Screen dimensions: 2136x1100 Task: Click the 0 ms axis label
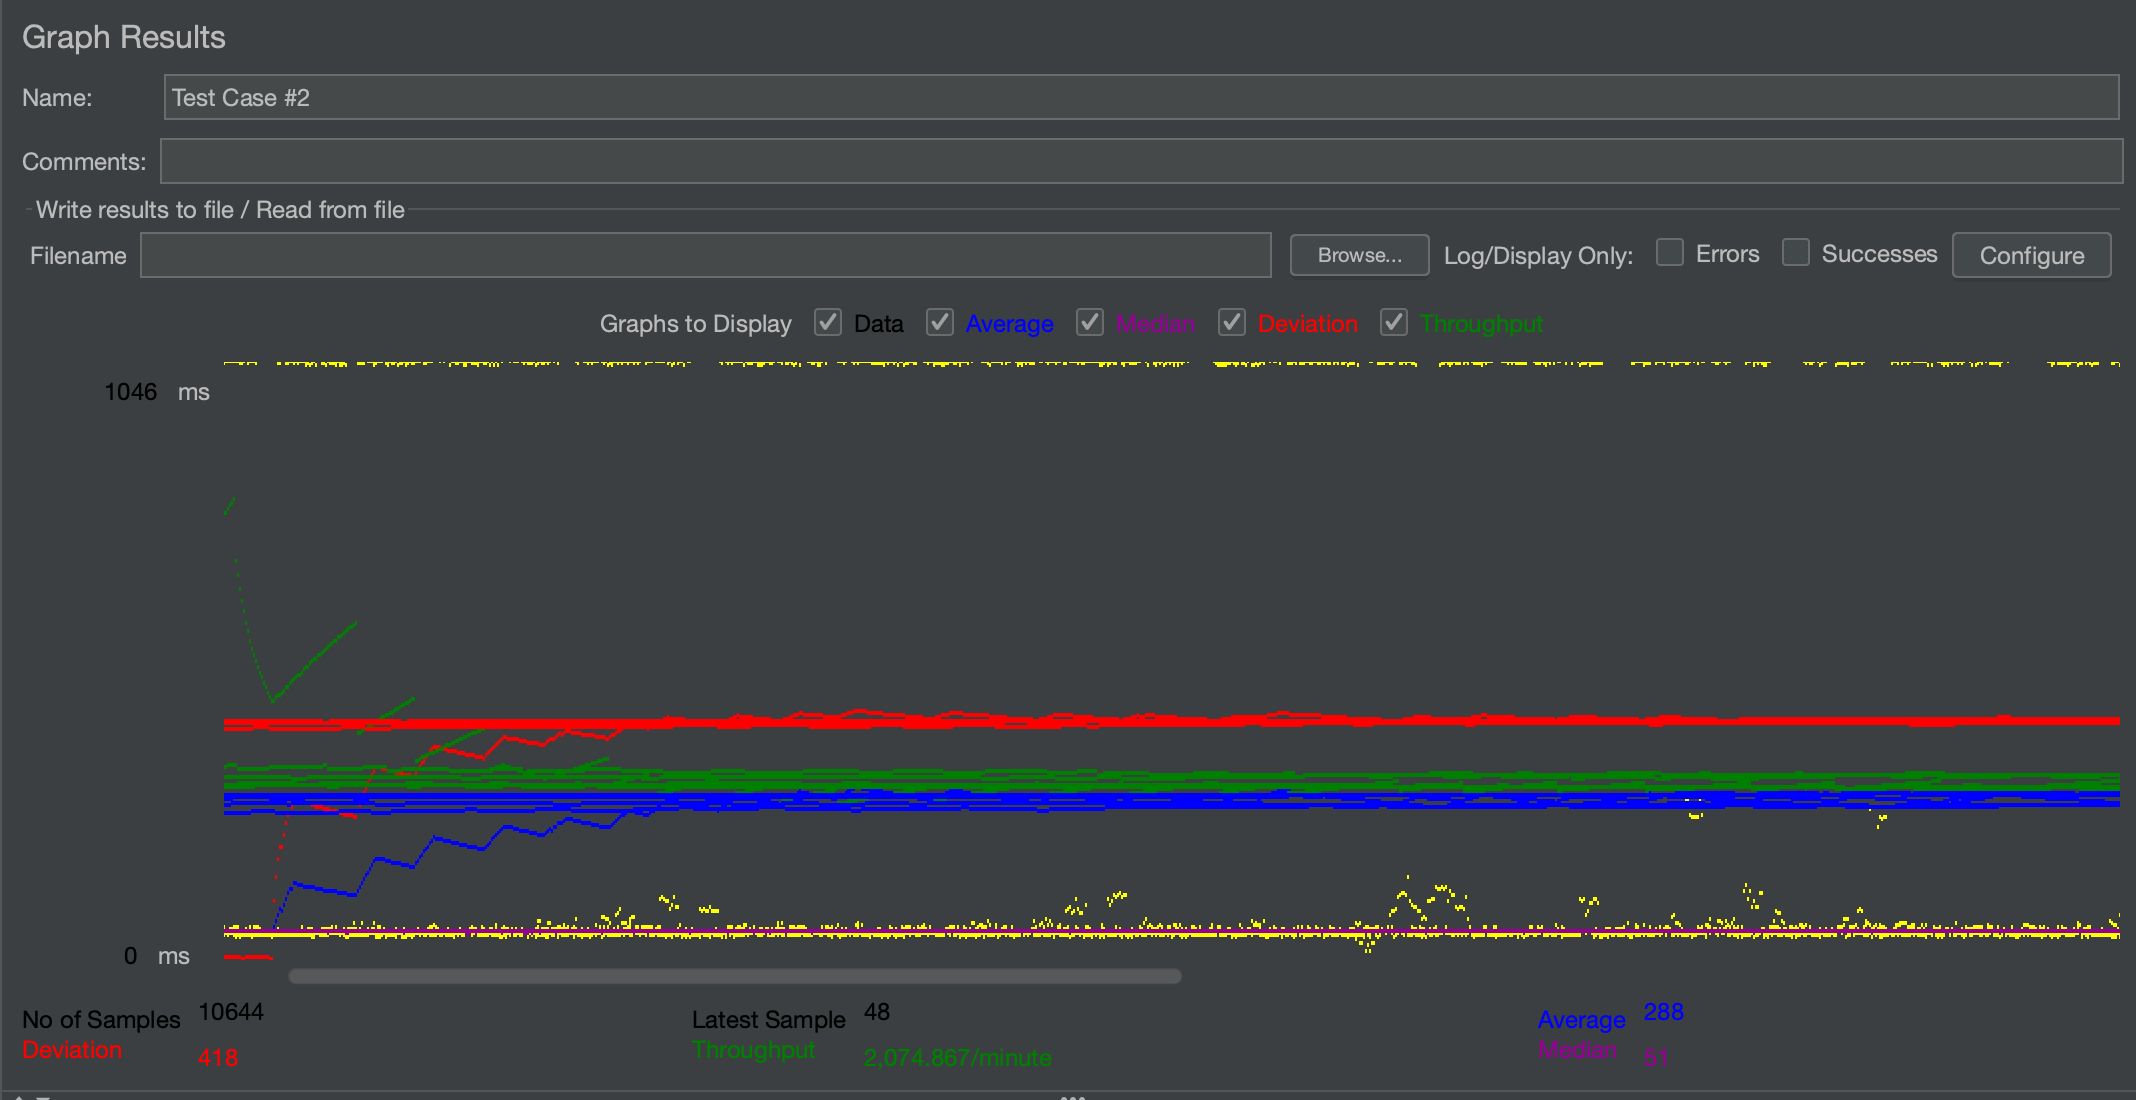(x=156, y=956)
